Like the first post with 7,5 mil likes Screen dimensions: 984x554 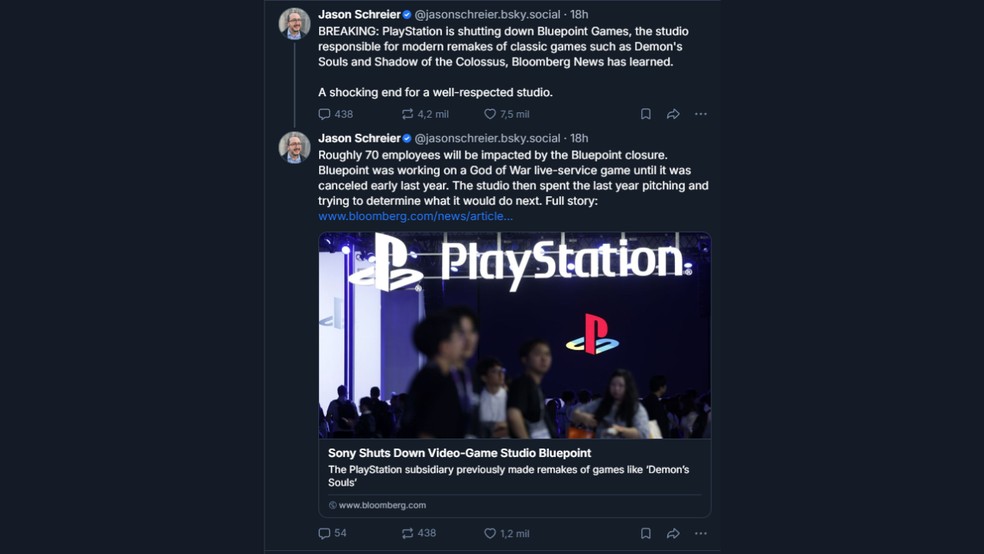pyautogui.click(x=490, y=114)
